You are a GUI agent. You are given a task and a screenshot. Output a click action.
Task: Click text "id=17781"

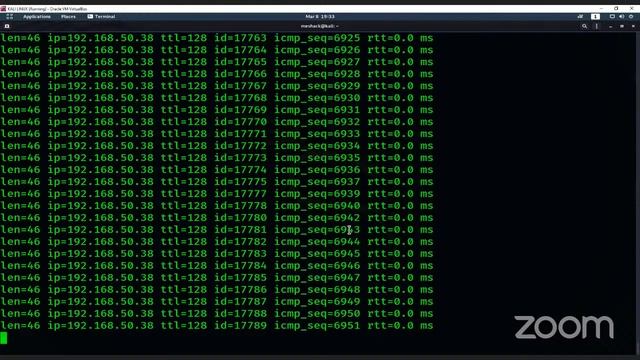pos(240,230)
